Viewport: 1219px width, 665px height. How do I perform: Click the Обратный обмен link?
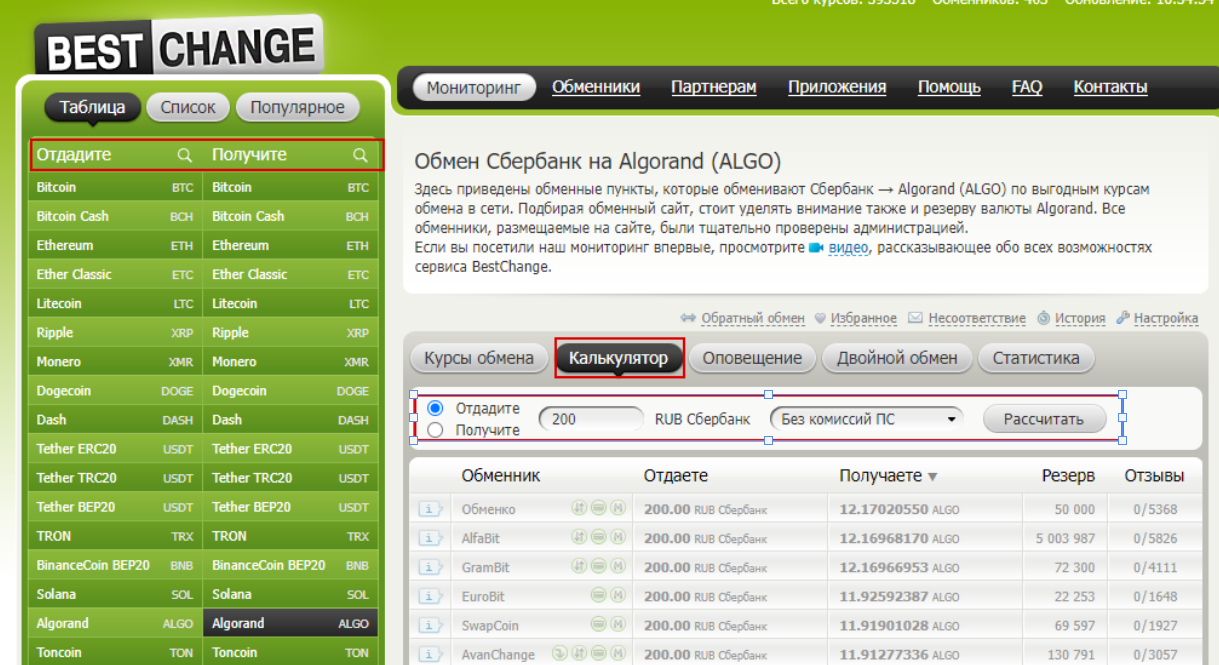(752, 318)
